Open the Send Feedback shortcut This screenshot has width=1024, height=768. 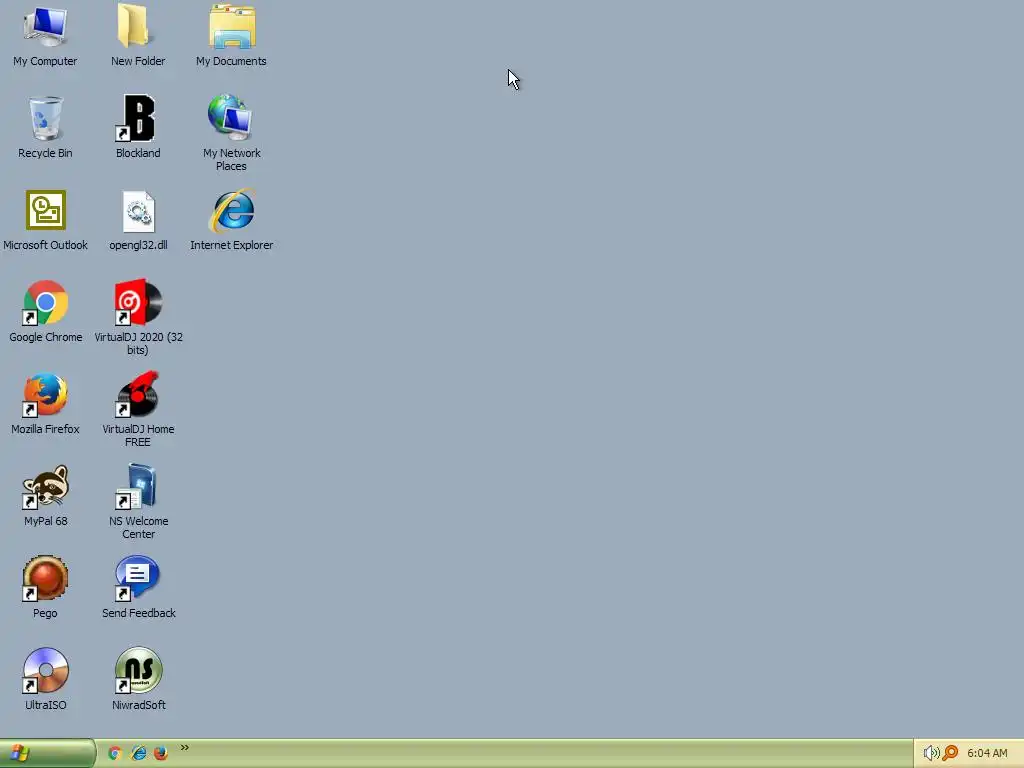click(x=138, y=579)
